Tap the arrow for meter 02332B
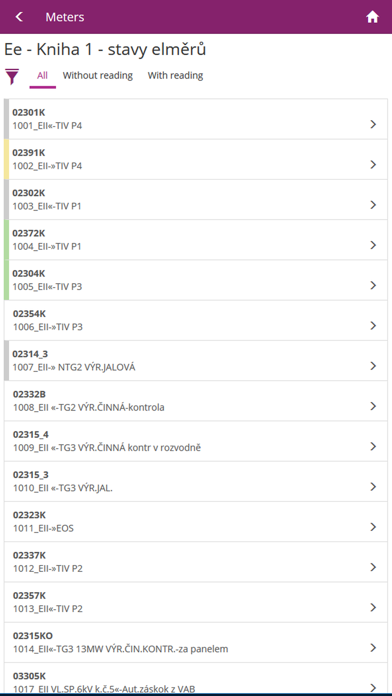 point(373,406)
